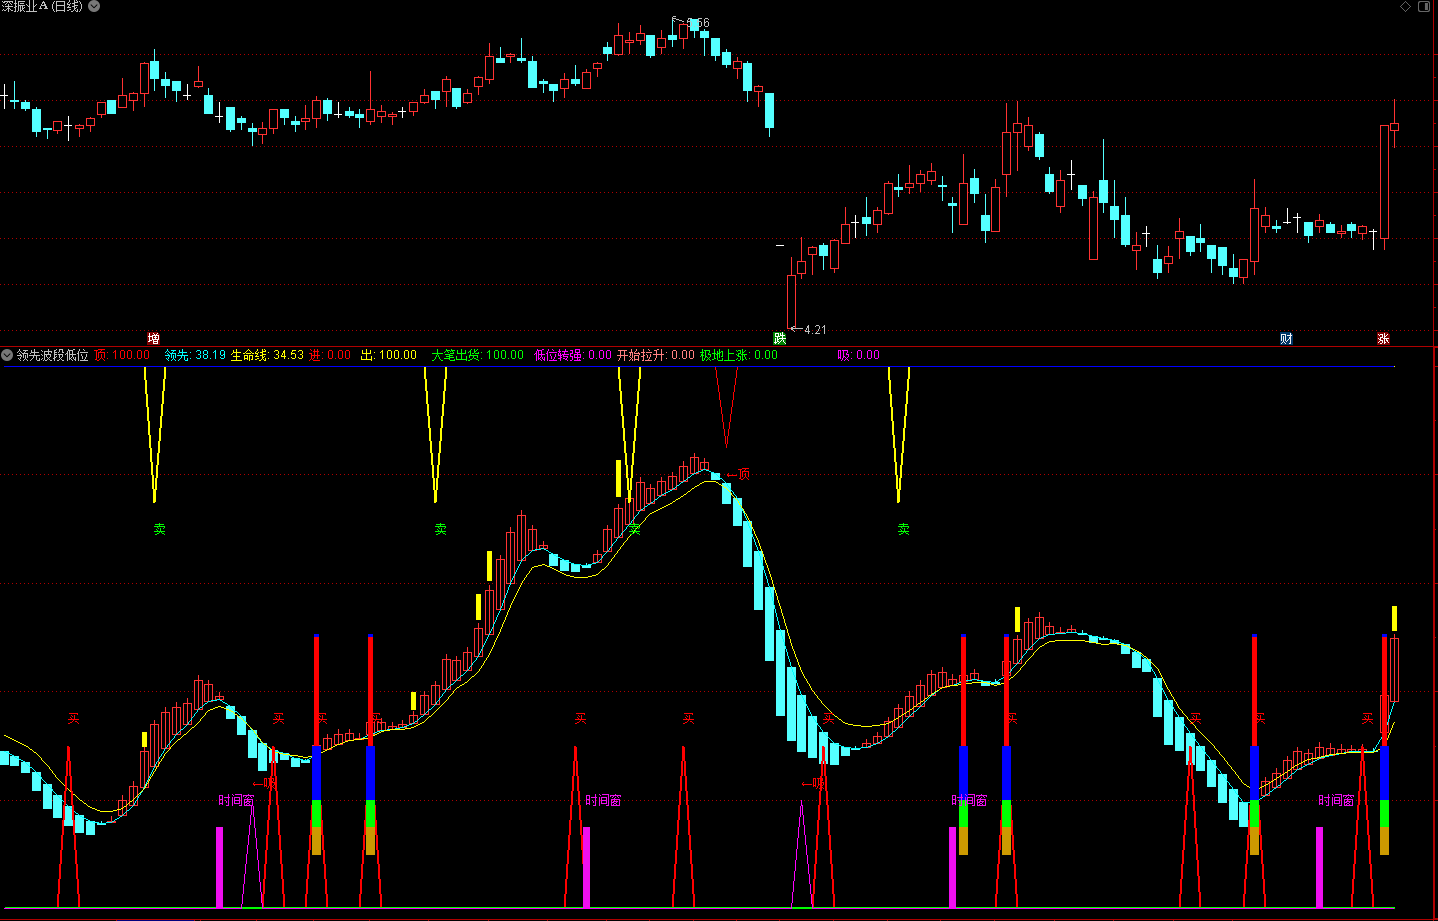Click the 领先: 38.19 indicator value

point(195,355)
